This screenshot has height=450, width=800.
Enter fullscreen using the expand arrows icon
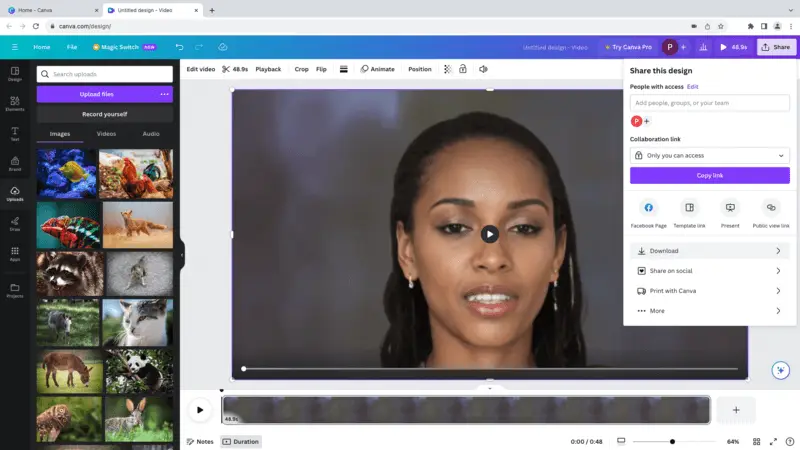(x=772, y=441)
